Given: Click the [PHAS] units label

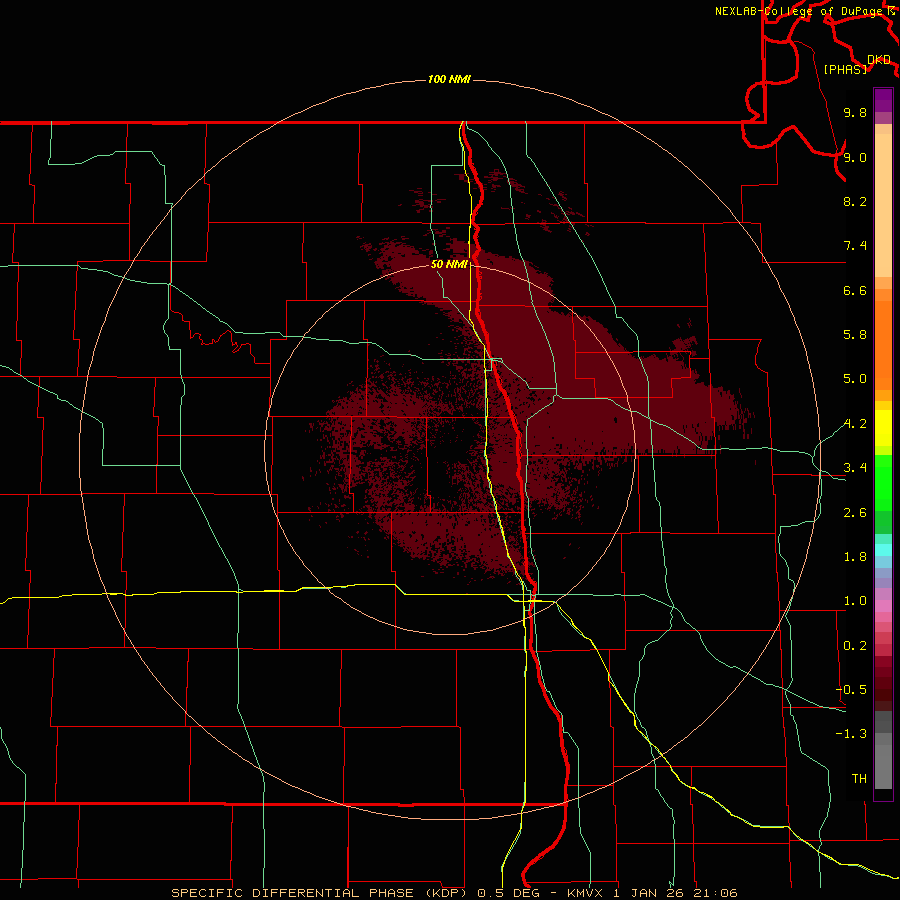Looking at the screenshot, I should (845, 69).
